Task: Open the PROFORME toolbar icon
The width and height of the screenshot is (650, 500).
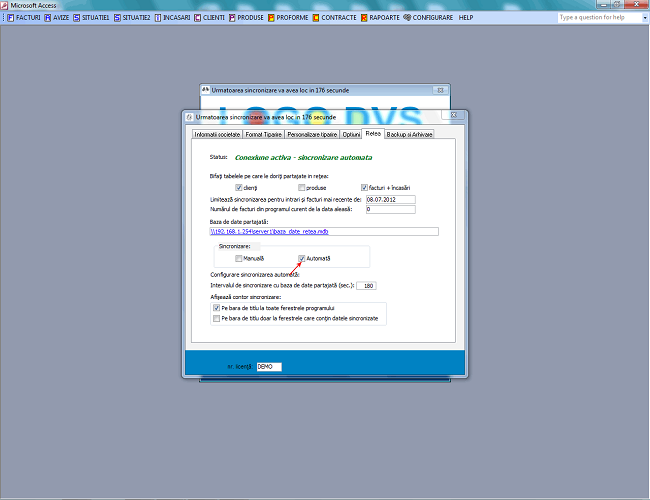Action: coord(272,17)
